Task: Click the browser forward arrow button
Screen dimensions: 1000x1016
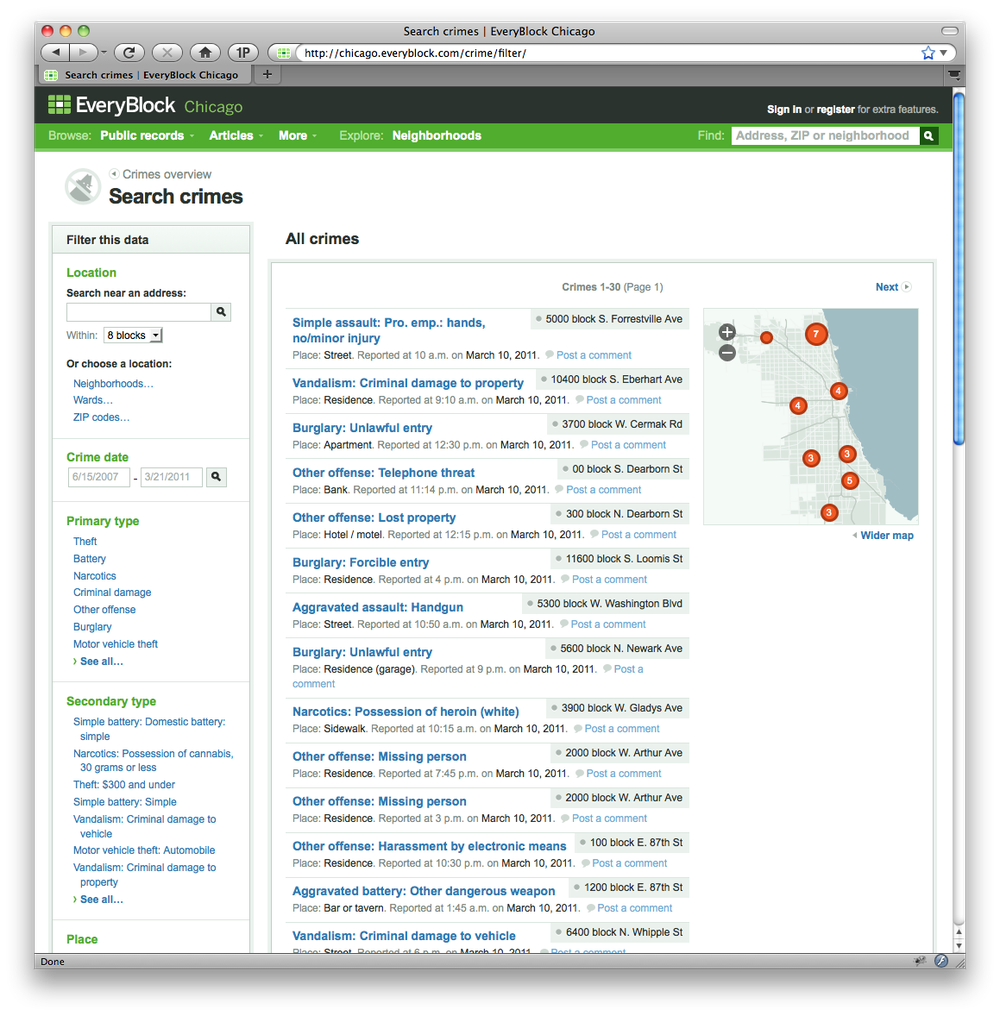Action: pyautogui.click(x=82, y=52)
